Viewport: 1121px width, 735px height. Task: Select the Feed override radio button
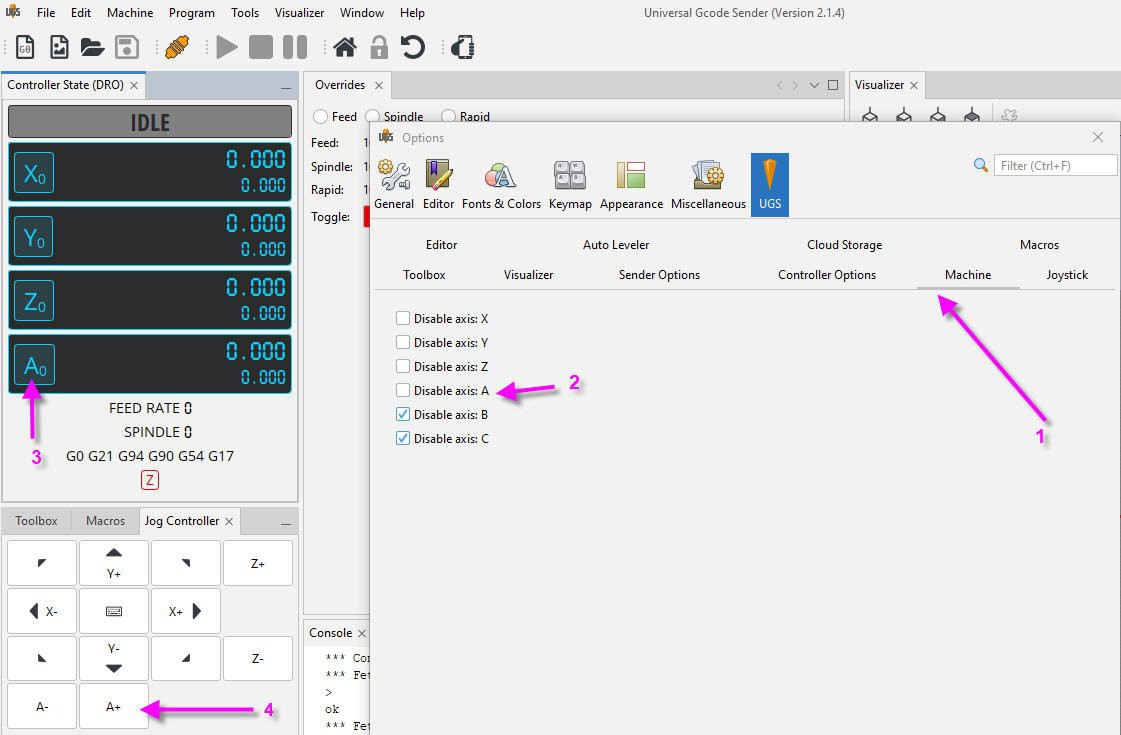point(320,117)
